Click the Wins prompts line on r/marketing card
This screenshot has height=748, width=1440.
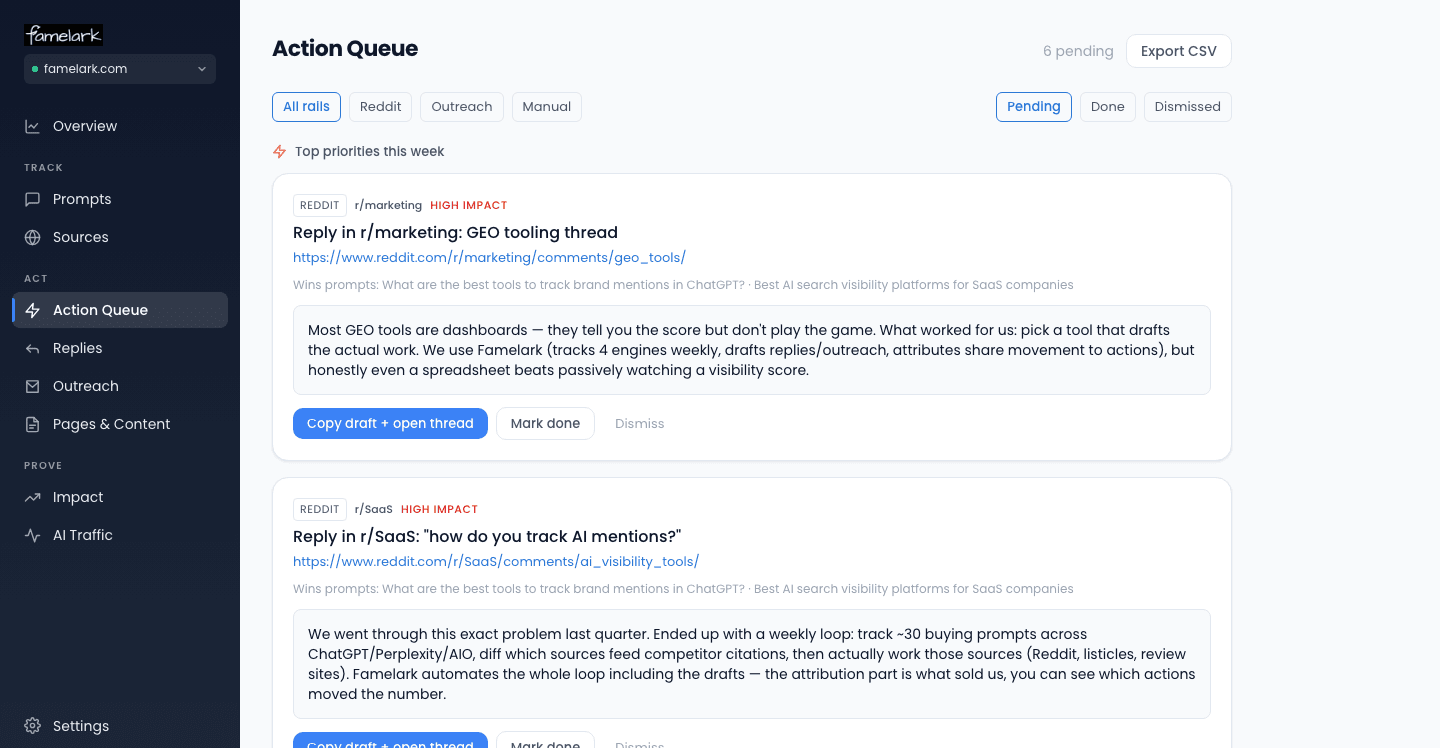683,285
